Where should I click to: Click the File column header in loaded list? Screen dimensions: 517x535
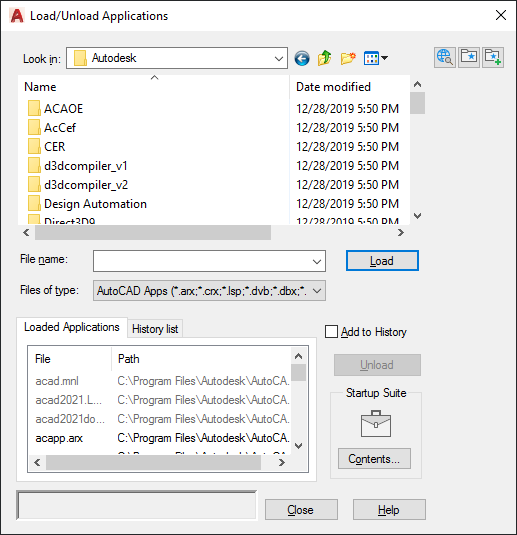tap(70, 359)
